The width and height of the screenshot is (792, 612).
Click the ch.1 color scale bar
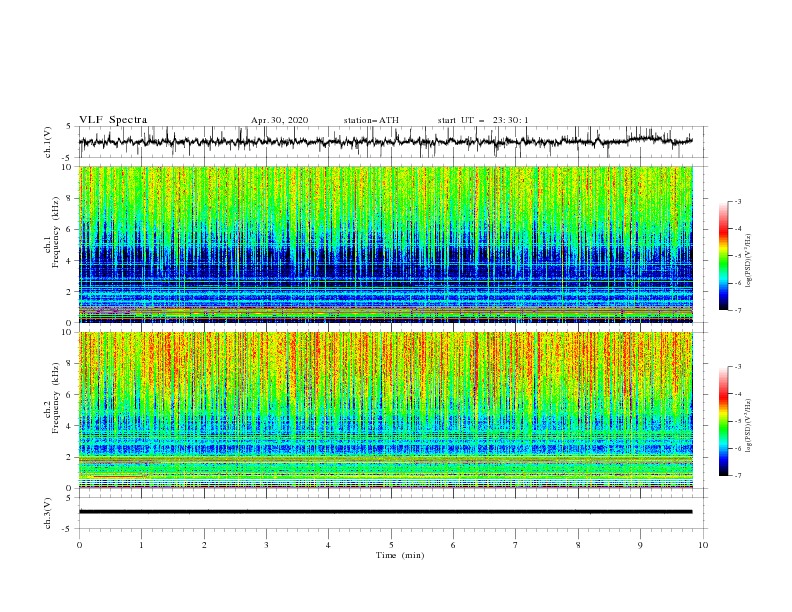pyautogui.click(x=724, y=255)
